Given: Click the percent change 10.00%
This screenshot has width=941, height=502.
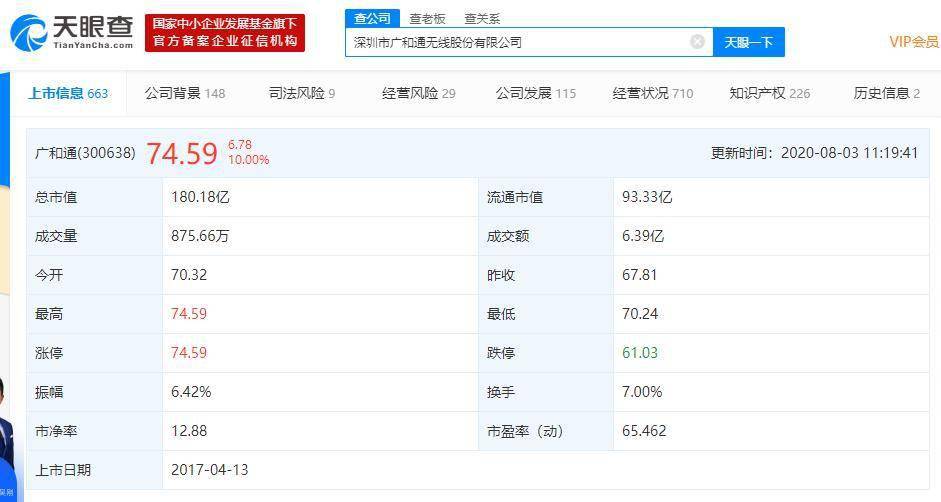Looking at the screenshot, I should (248, 160).
